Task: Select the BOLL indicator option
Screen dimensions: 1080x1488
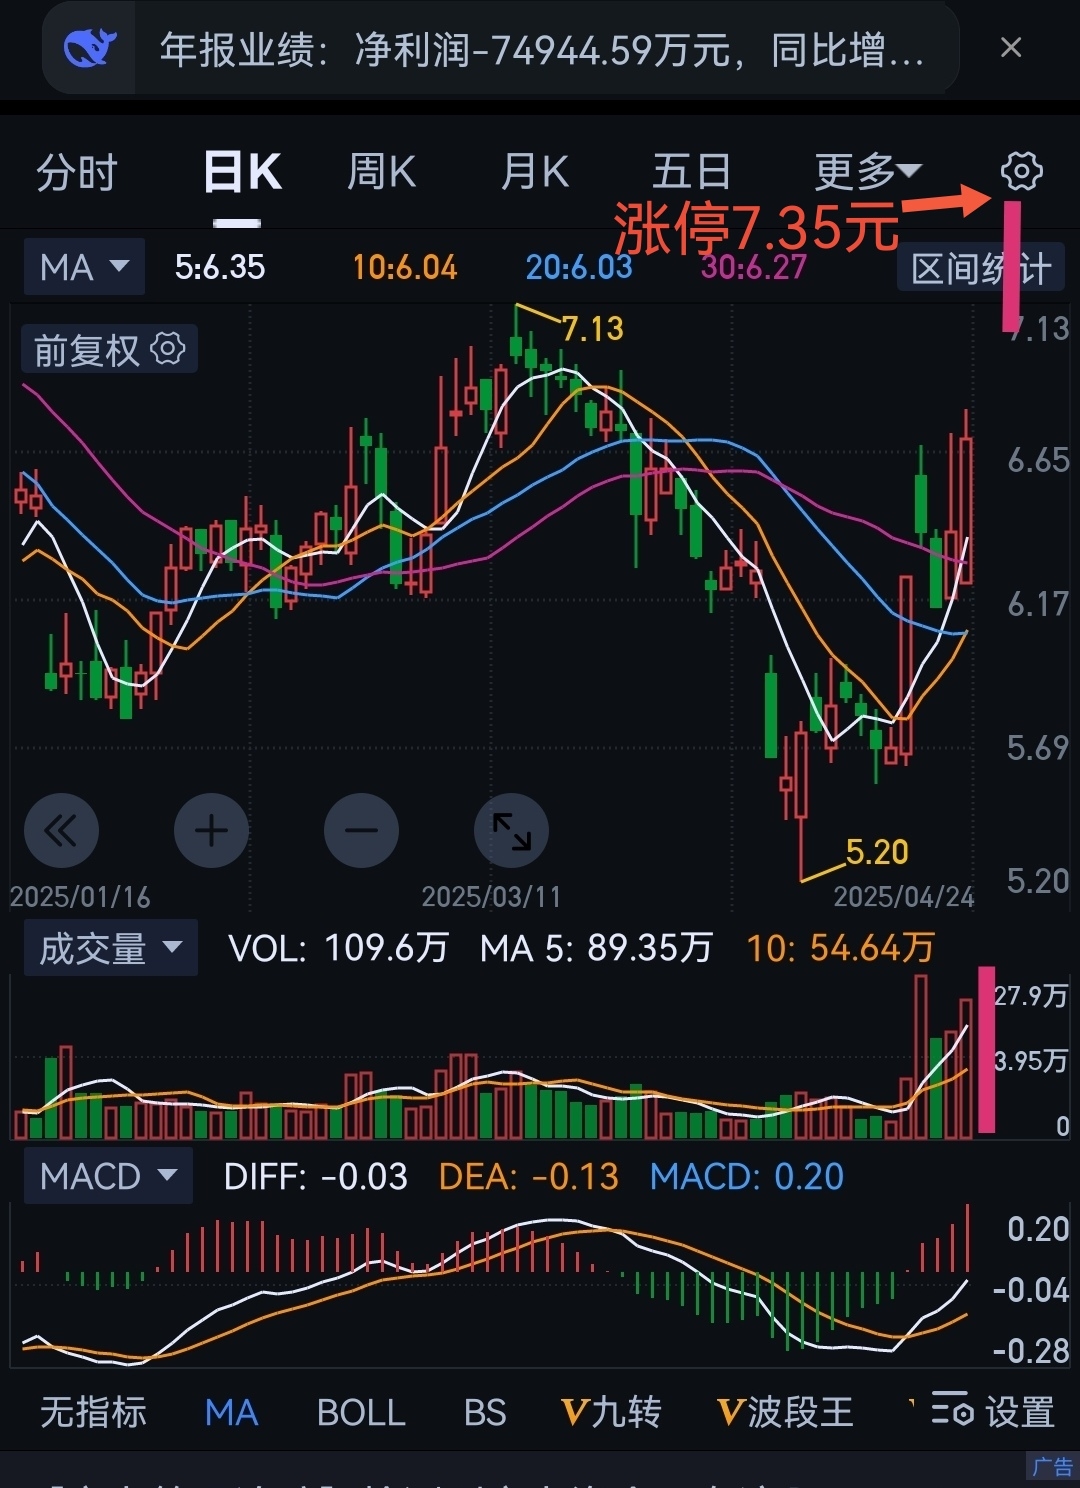Action: (x=361, y=1413)
